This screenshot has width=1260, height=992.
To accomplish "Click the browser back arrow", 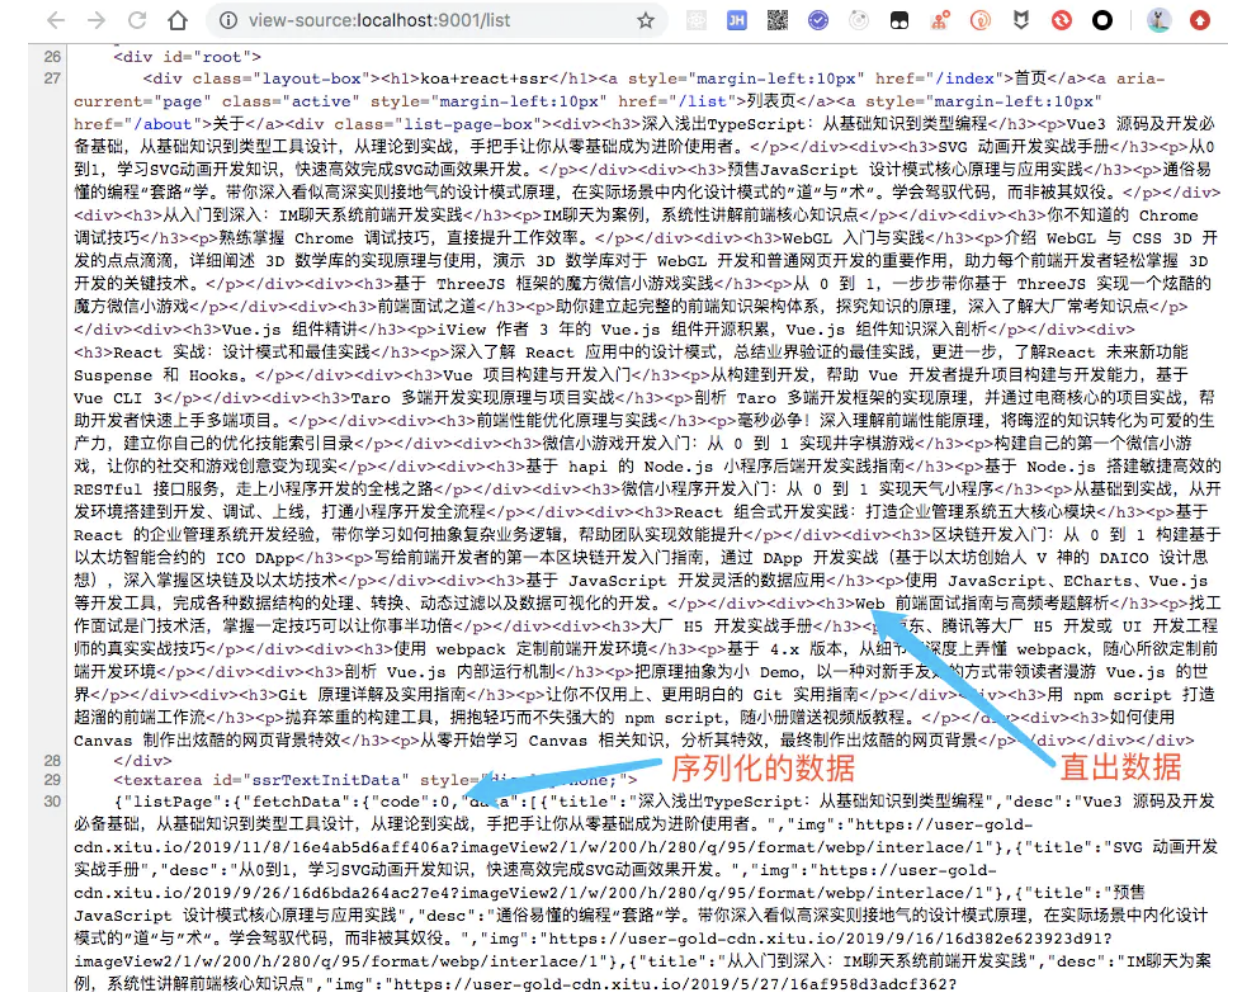I will [56, 20].
